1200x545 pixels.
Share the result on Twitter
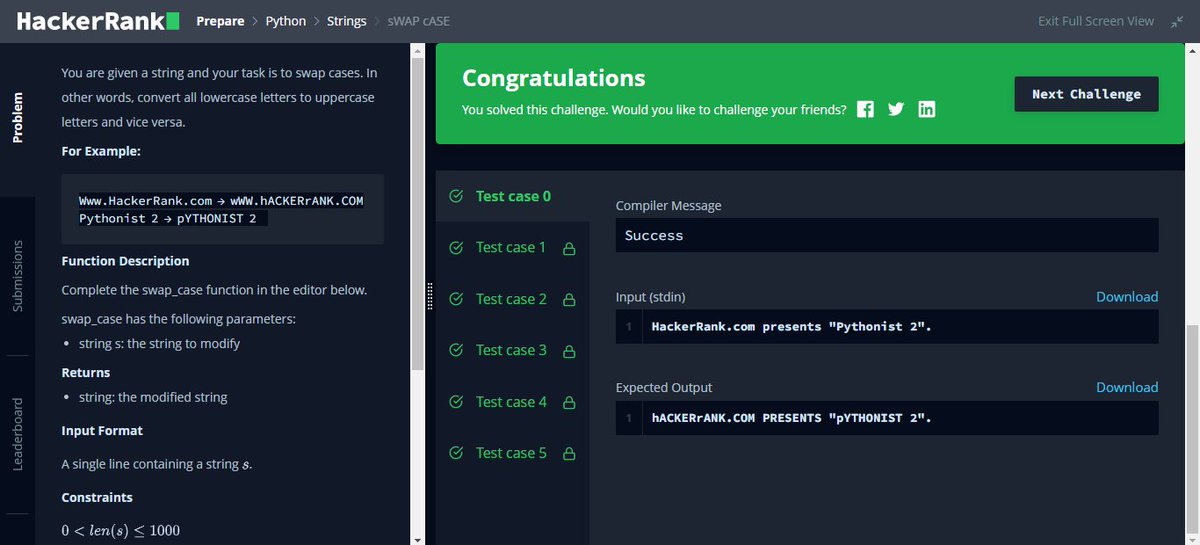coord(896,109)
